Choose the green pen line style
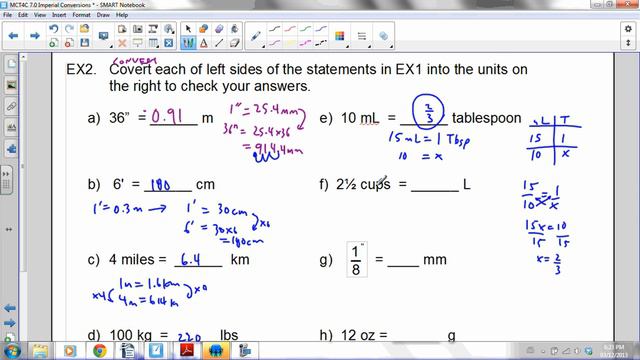The image size is (640, 360). (x=305, y=29)
